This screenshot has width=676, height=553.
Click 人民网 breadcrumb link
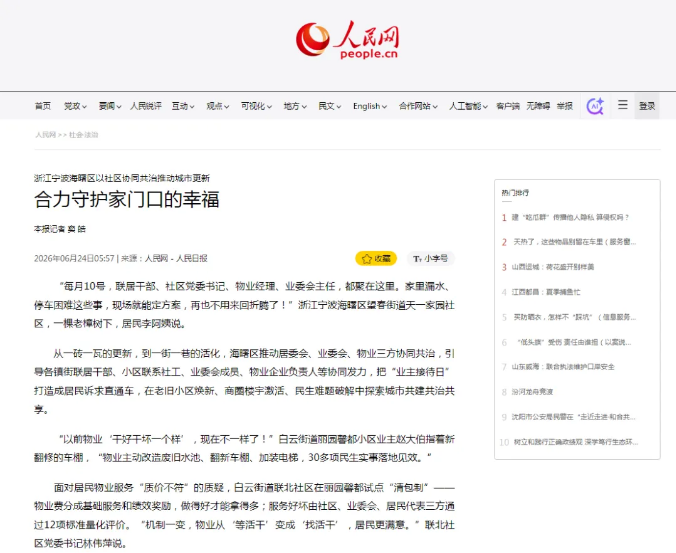(45, 135)
